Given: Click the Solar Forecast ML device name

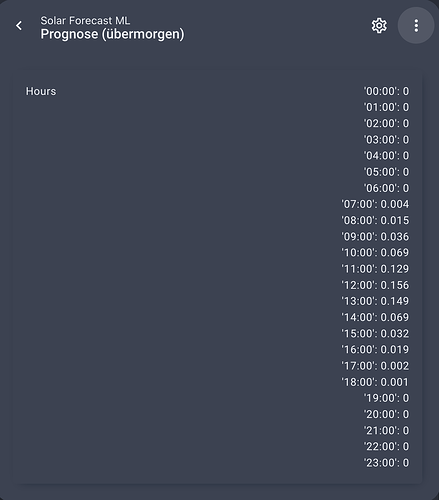Looking at the screenshot, I should click(85, 21).
